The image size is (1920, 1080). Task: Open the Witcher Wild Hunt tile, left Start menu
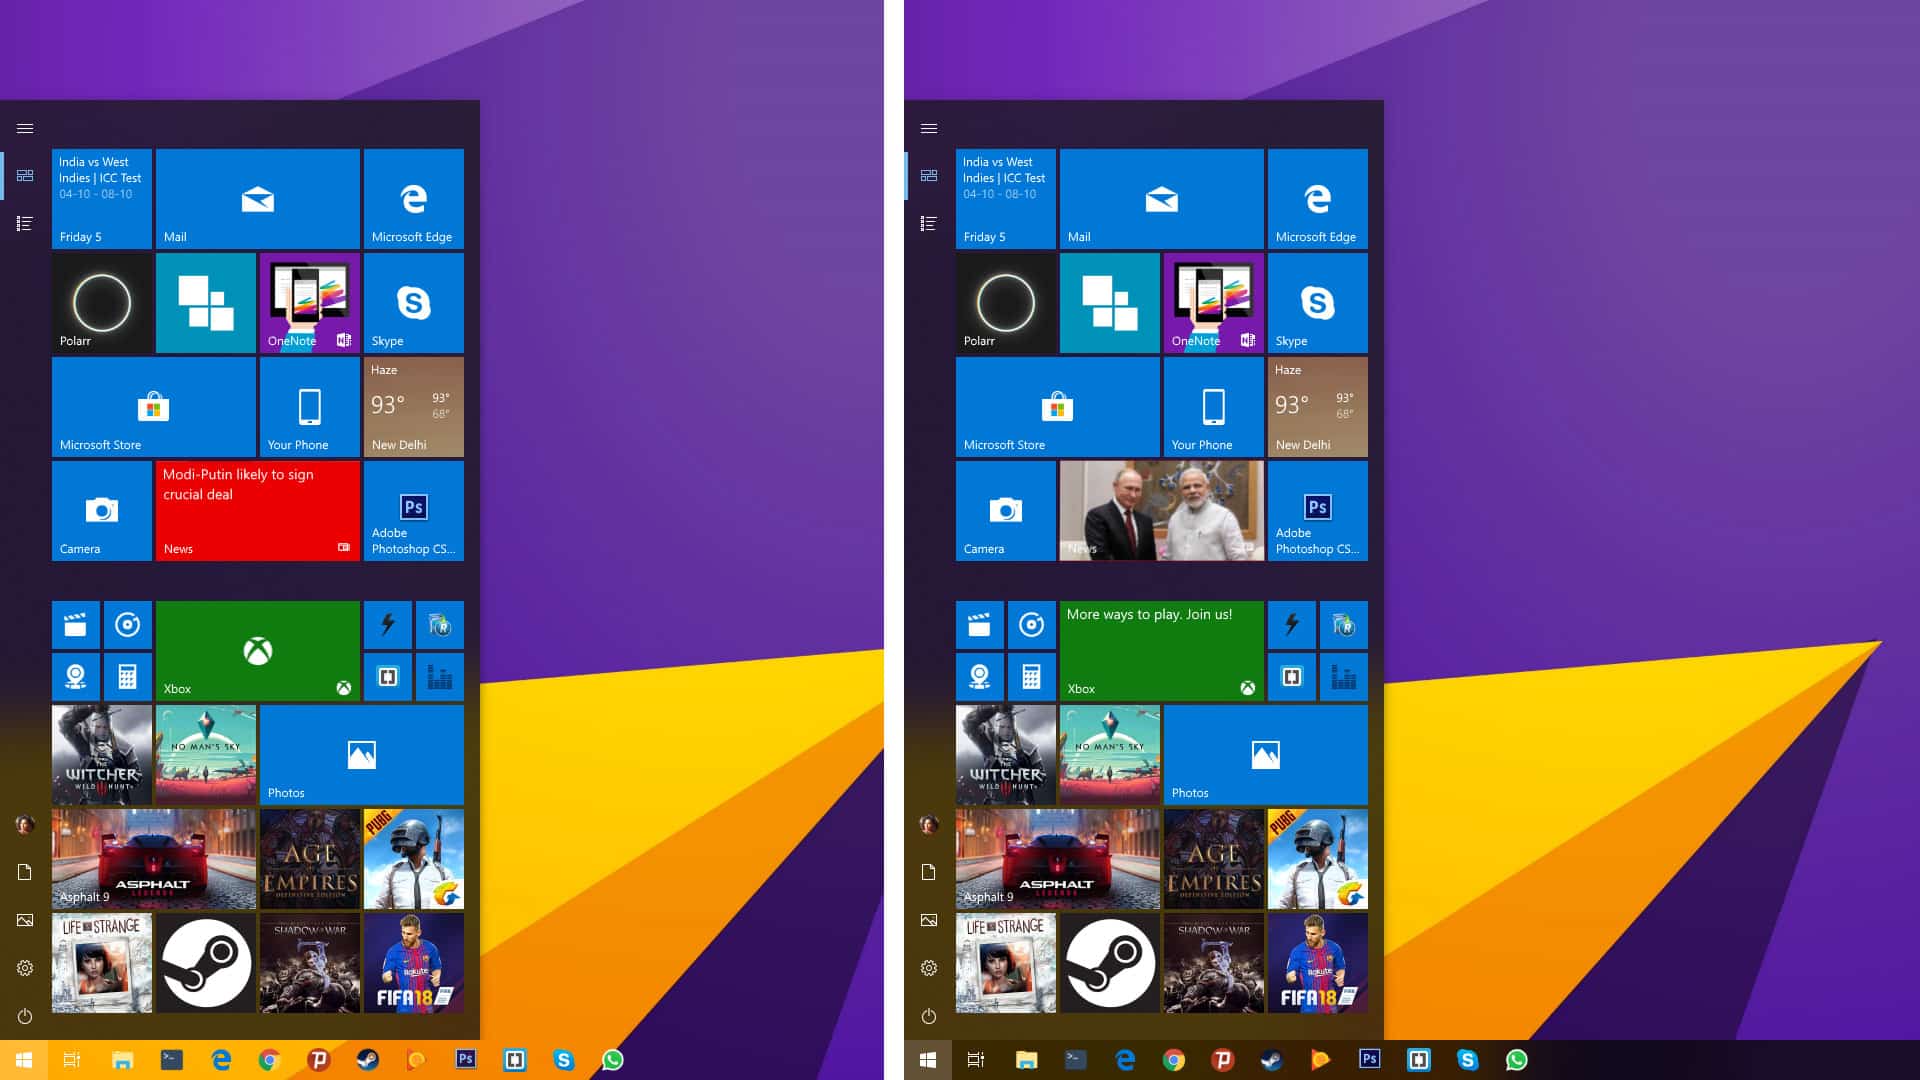click(101, 755)
